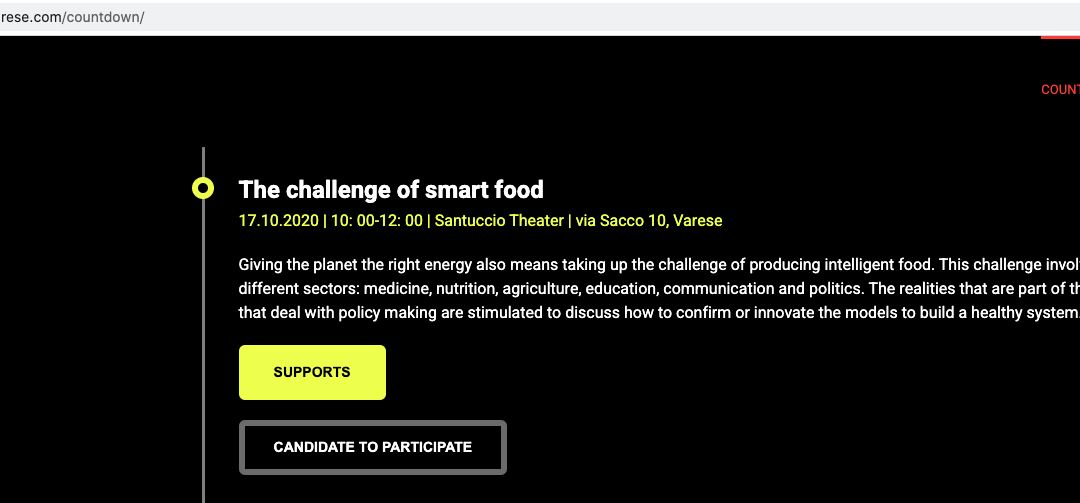Select the yellow timeline circle marker

[x=203, y=188]
